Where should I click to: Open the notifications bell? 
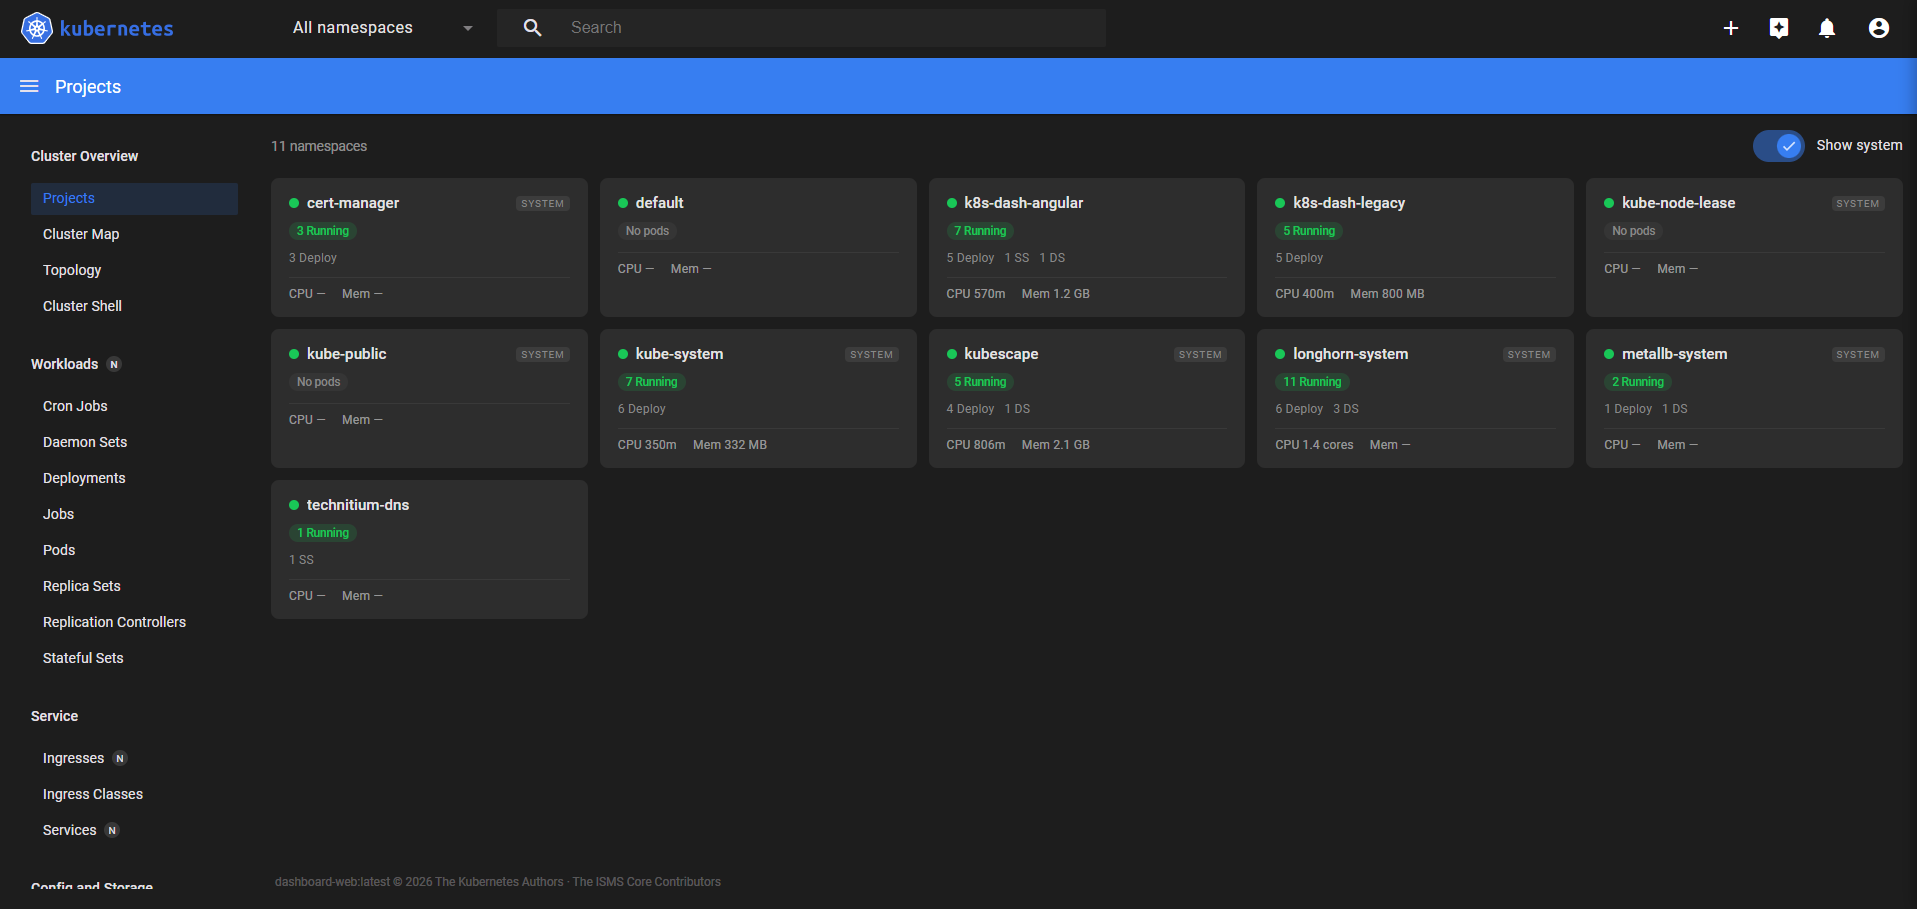pos(1827,28)
